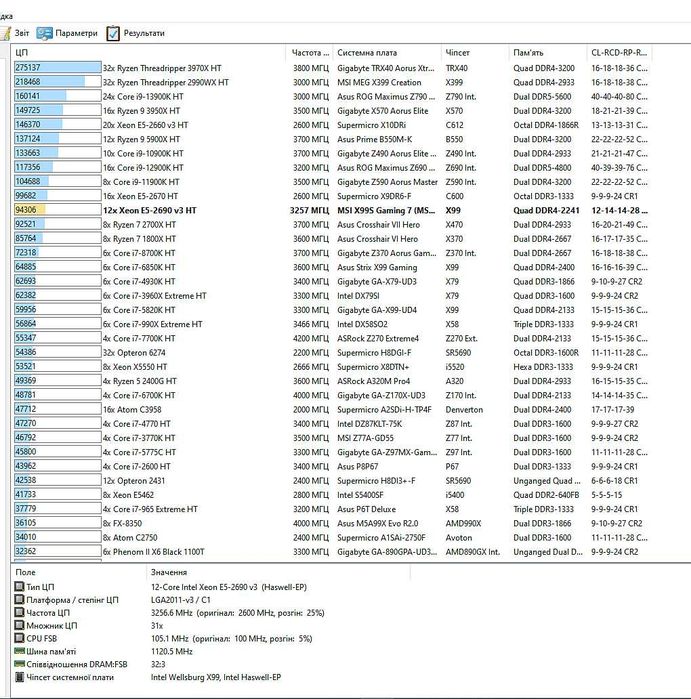Click the AMD990X chipset cell
The image size is (691, 699).
click(x=463, y=523)
